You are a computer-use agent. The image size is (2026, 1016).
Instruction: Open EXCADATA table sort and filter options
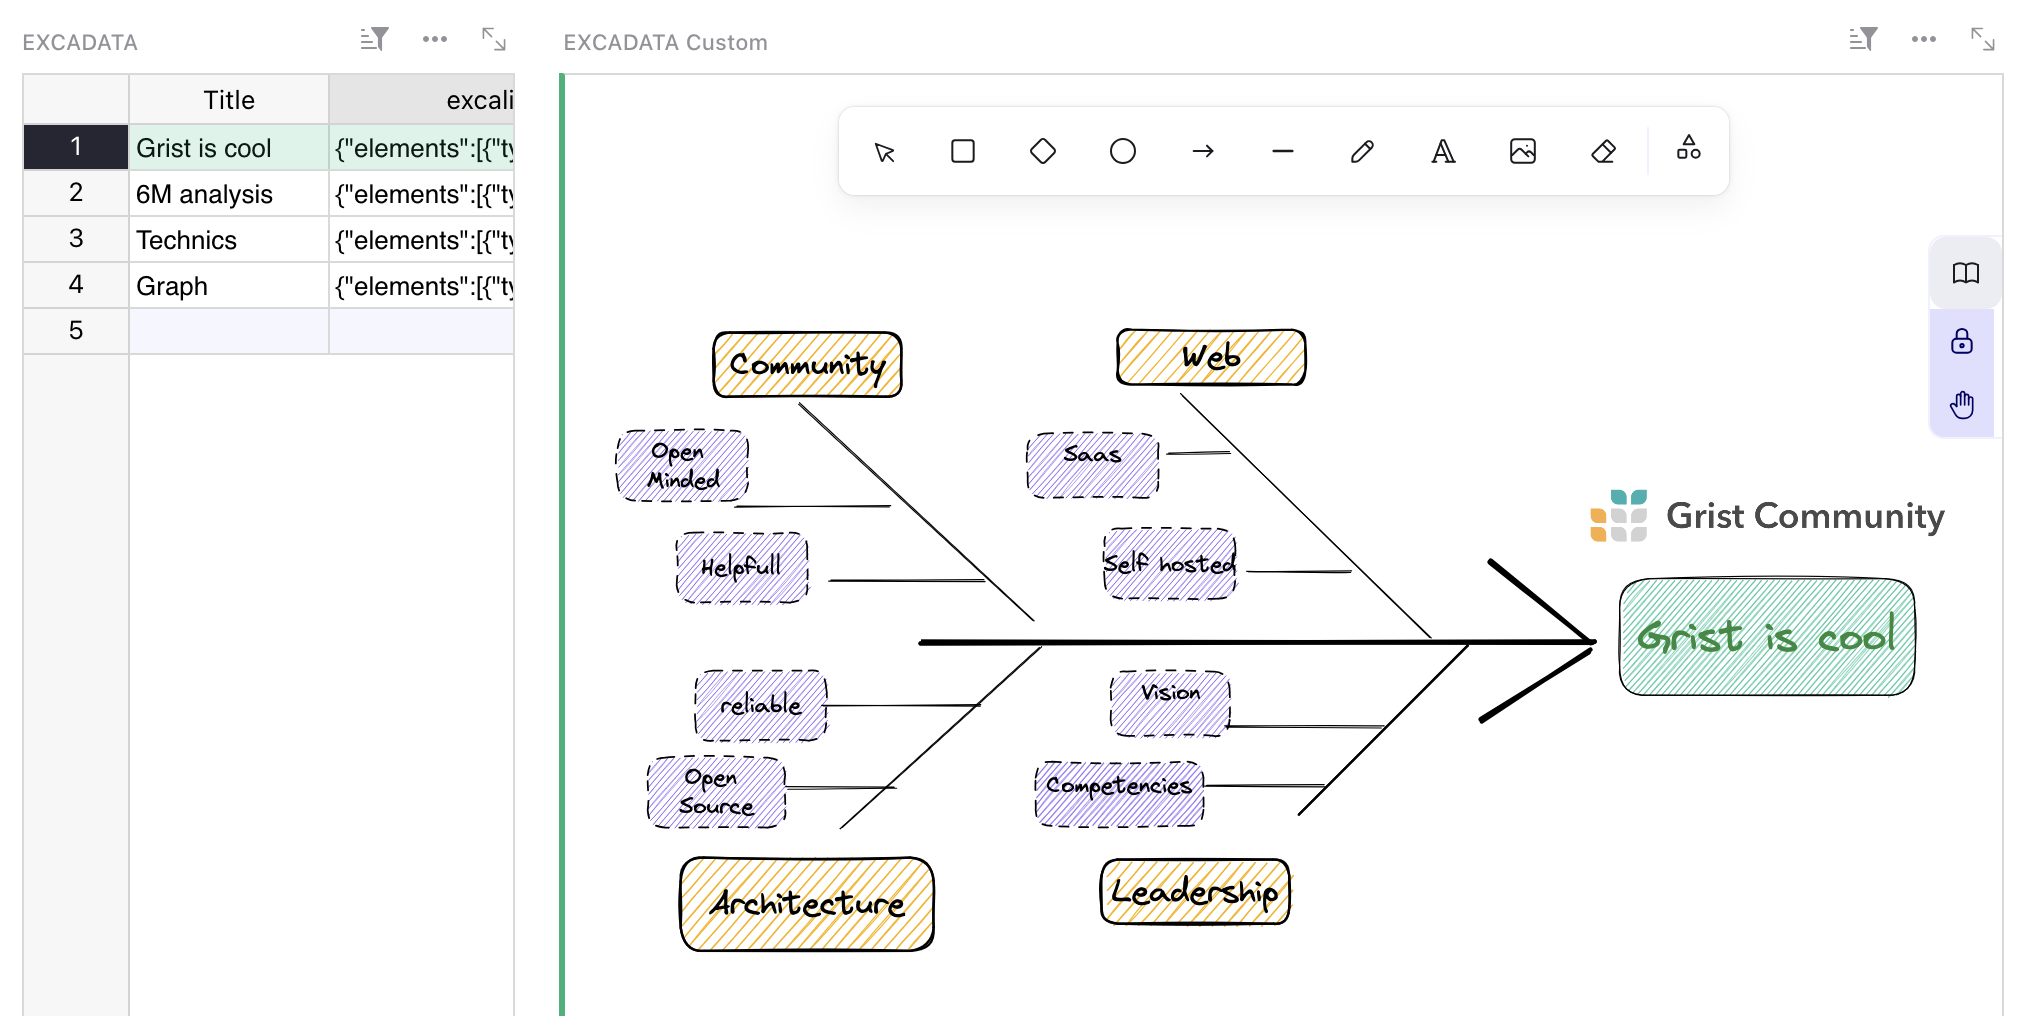pyautogui.click(x=374, y=40)
